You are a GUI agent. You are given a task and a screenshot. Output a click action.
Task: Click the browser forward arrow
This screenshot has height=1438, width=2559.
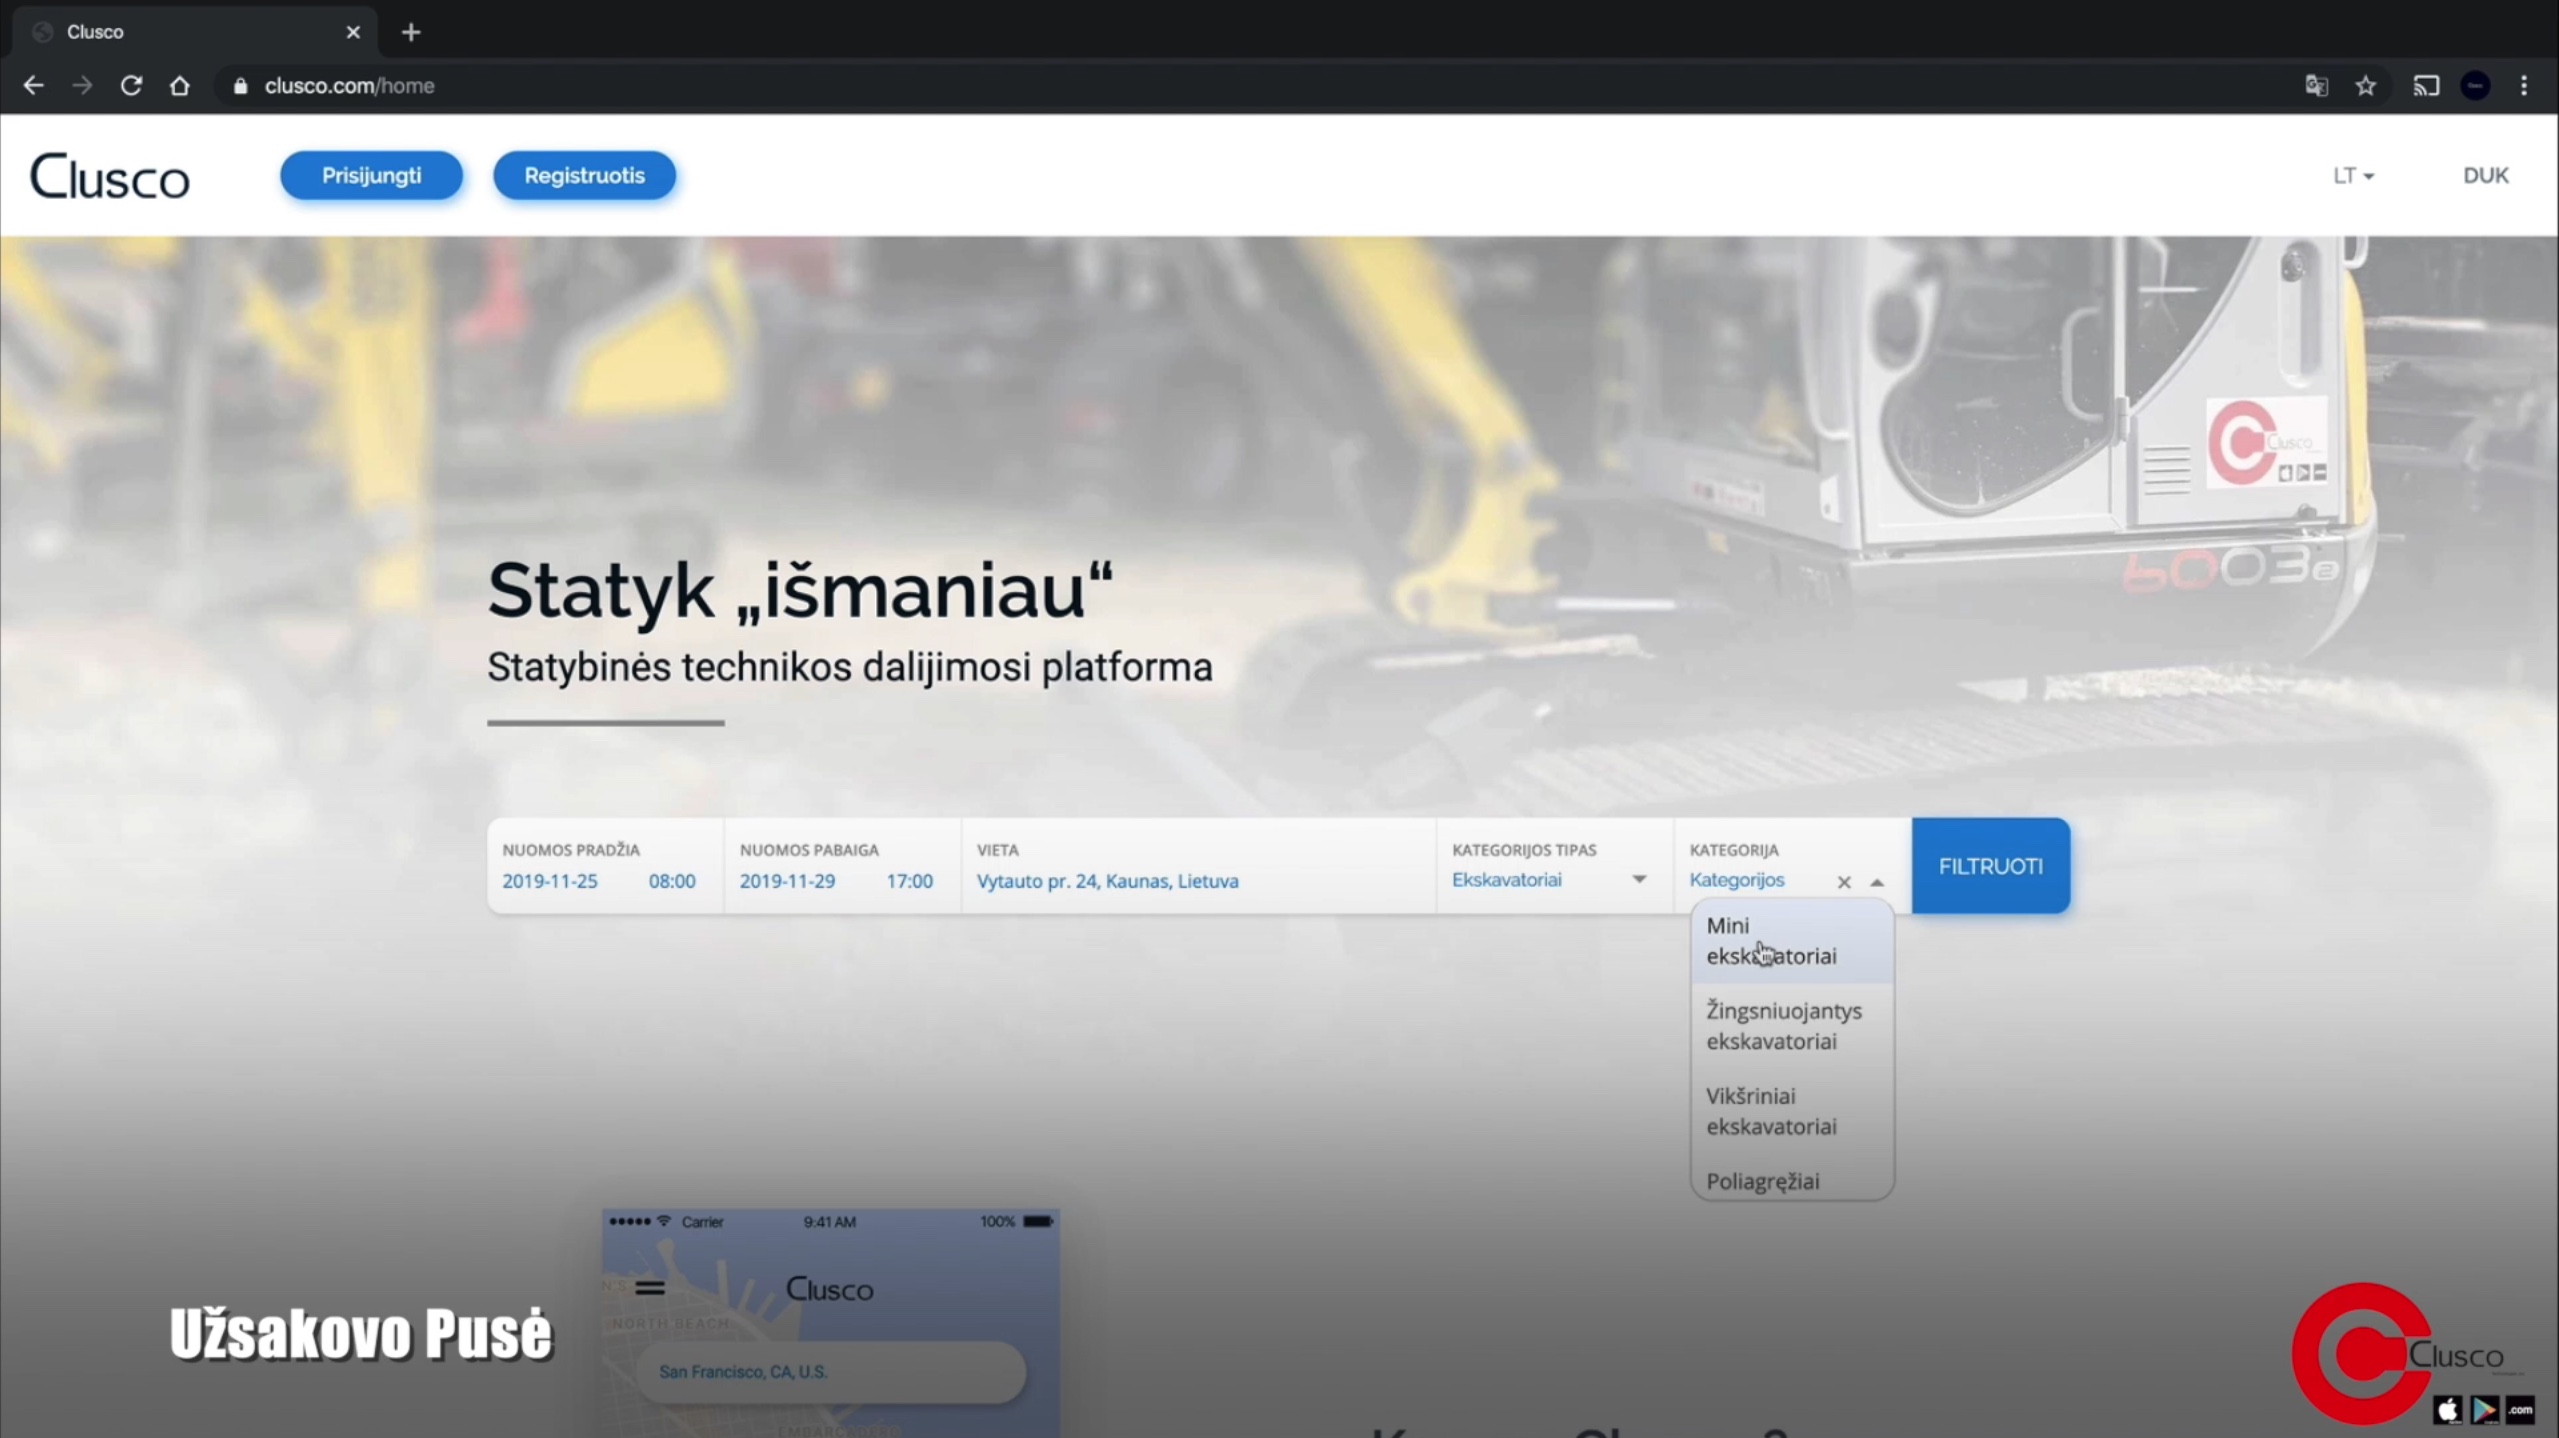tap(82, 86)
